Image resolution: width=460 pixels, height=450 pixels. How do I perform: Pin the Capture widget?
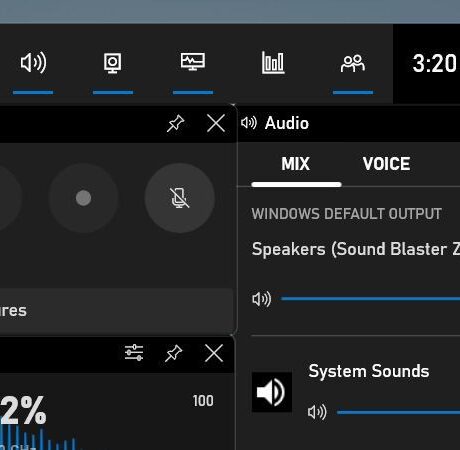[175, 124]
